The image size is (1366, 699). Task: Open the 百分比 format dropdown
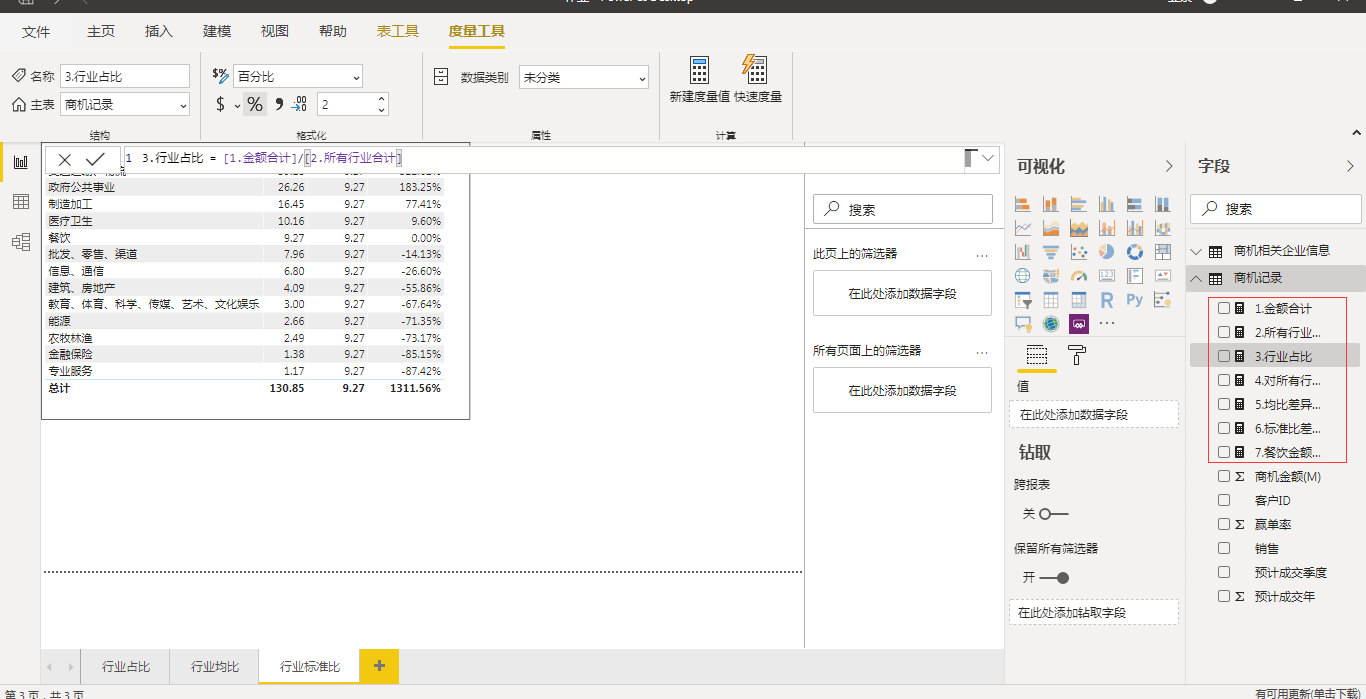298,77
